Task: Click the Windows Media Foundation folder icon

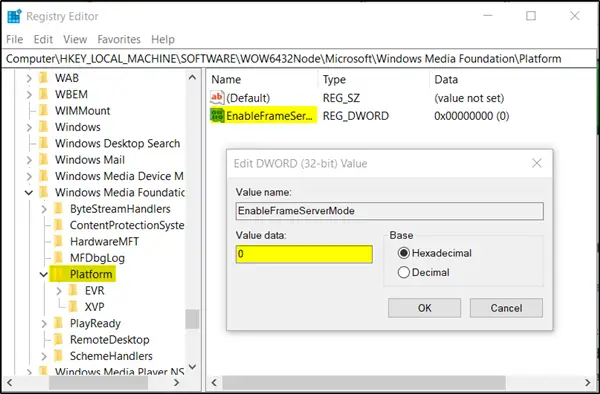Action: 44,192
